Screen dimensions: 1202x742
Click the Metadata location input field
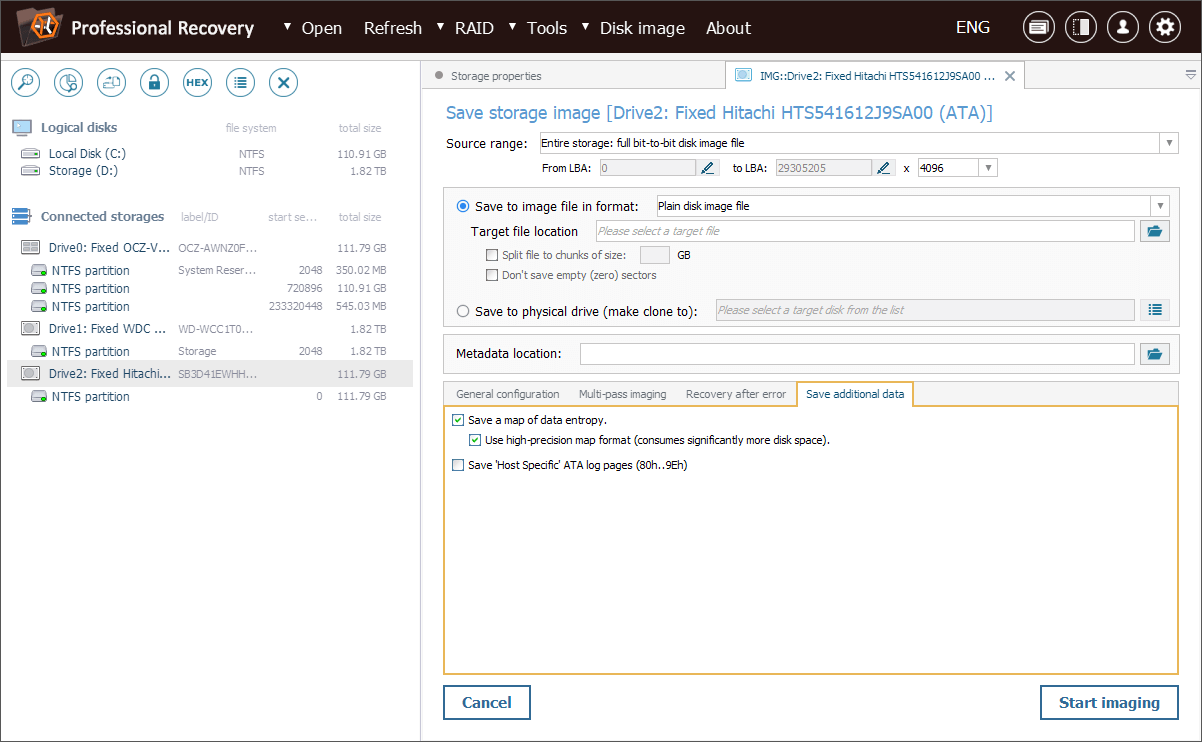click(x=857, y=354)
